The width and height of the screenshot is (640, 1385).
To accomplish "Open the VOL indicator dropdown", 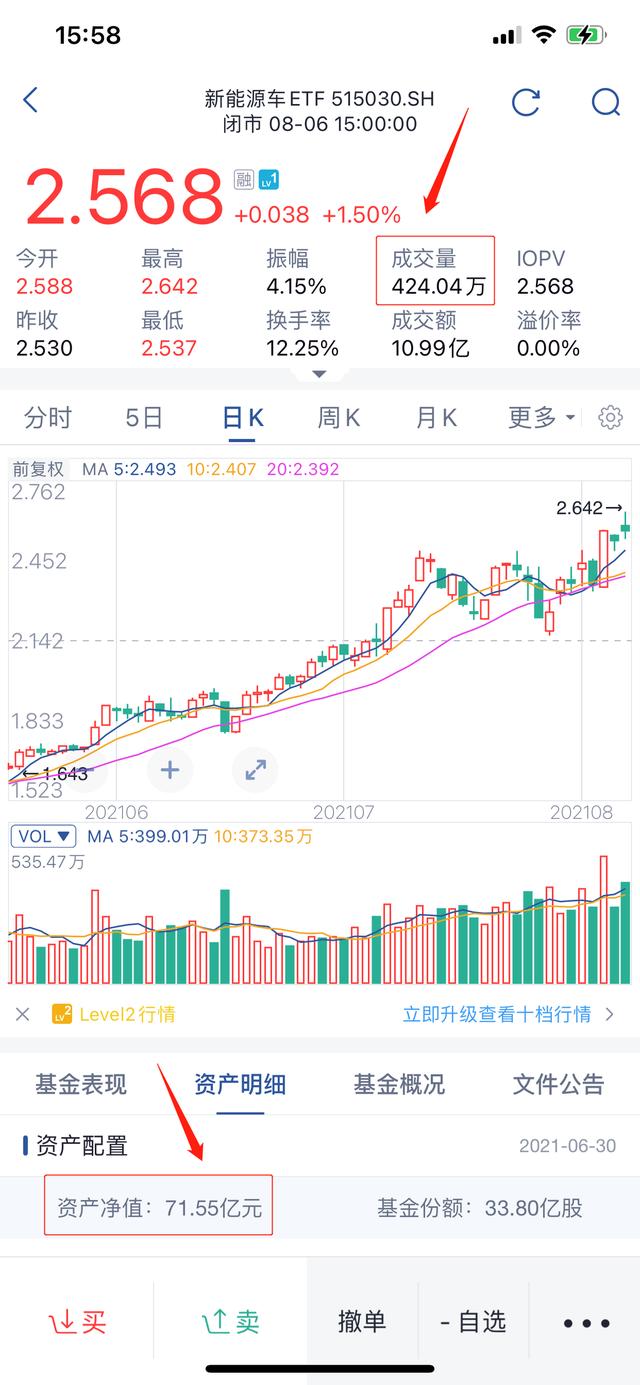I will (43, 836).
